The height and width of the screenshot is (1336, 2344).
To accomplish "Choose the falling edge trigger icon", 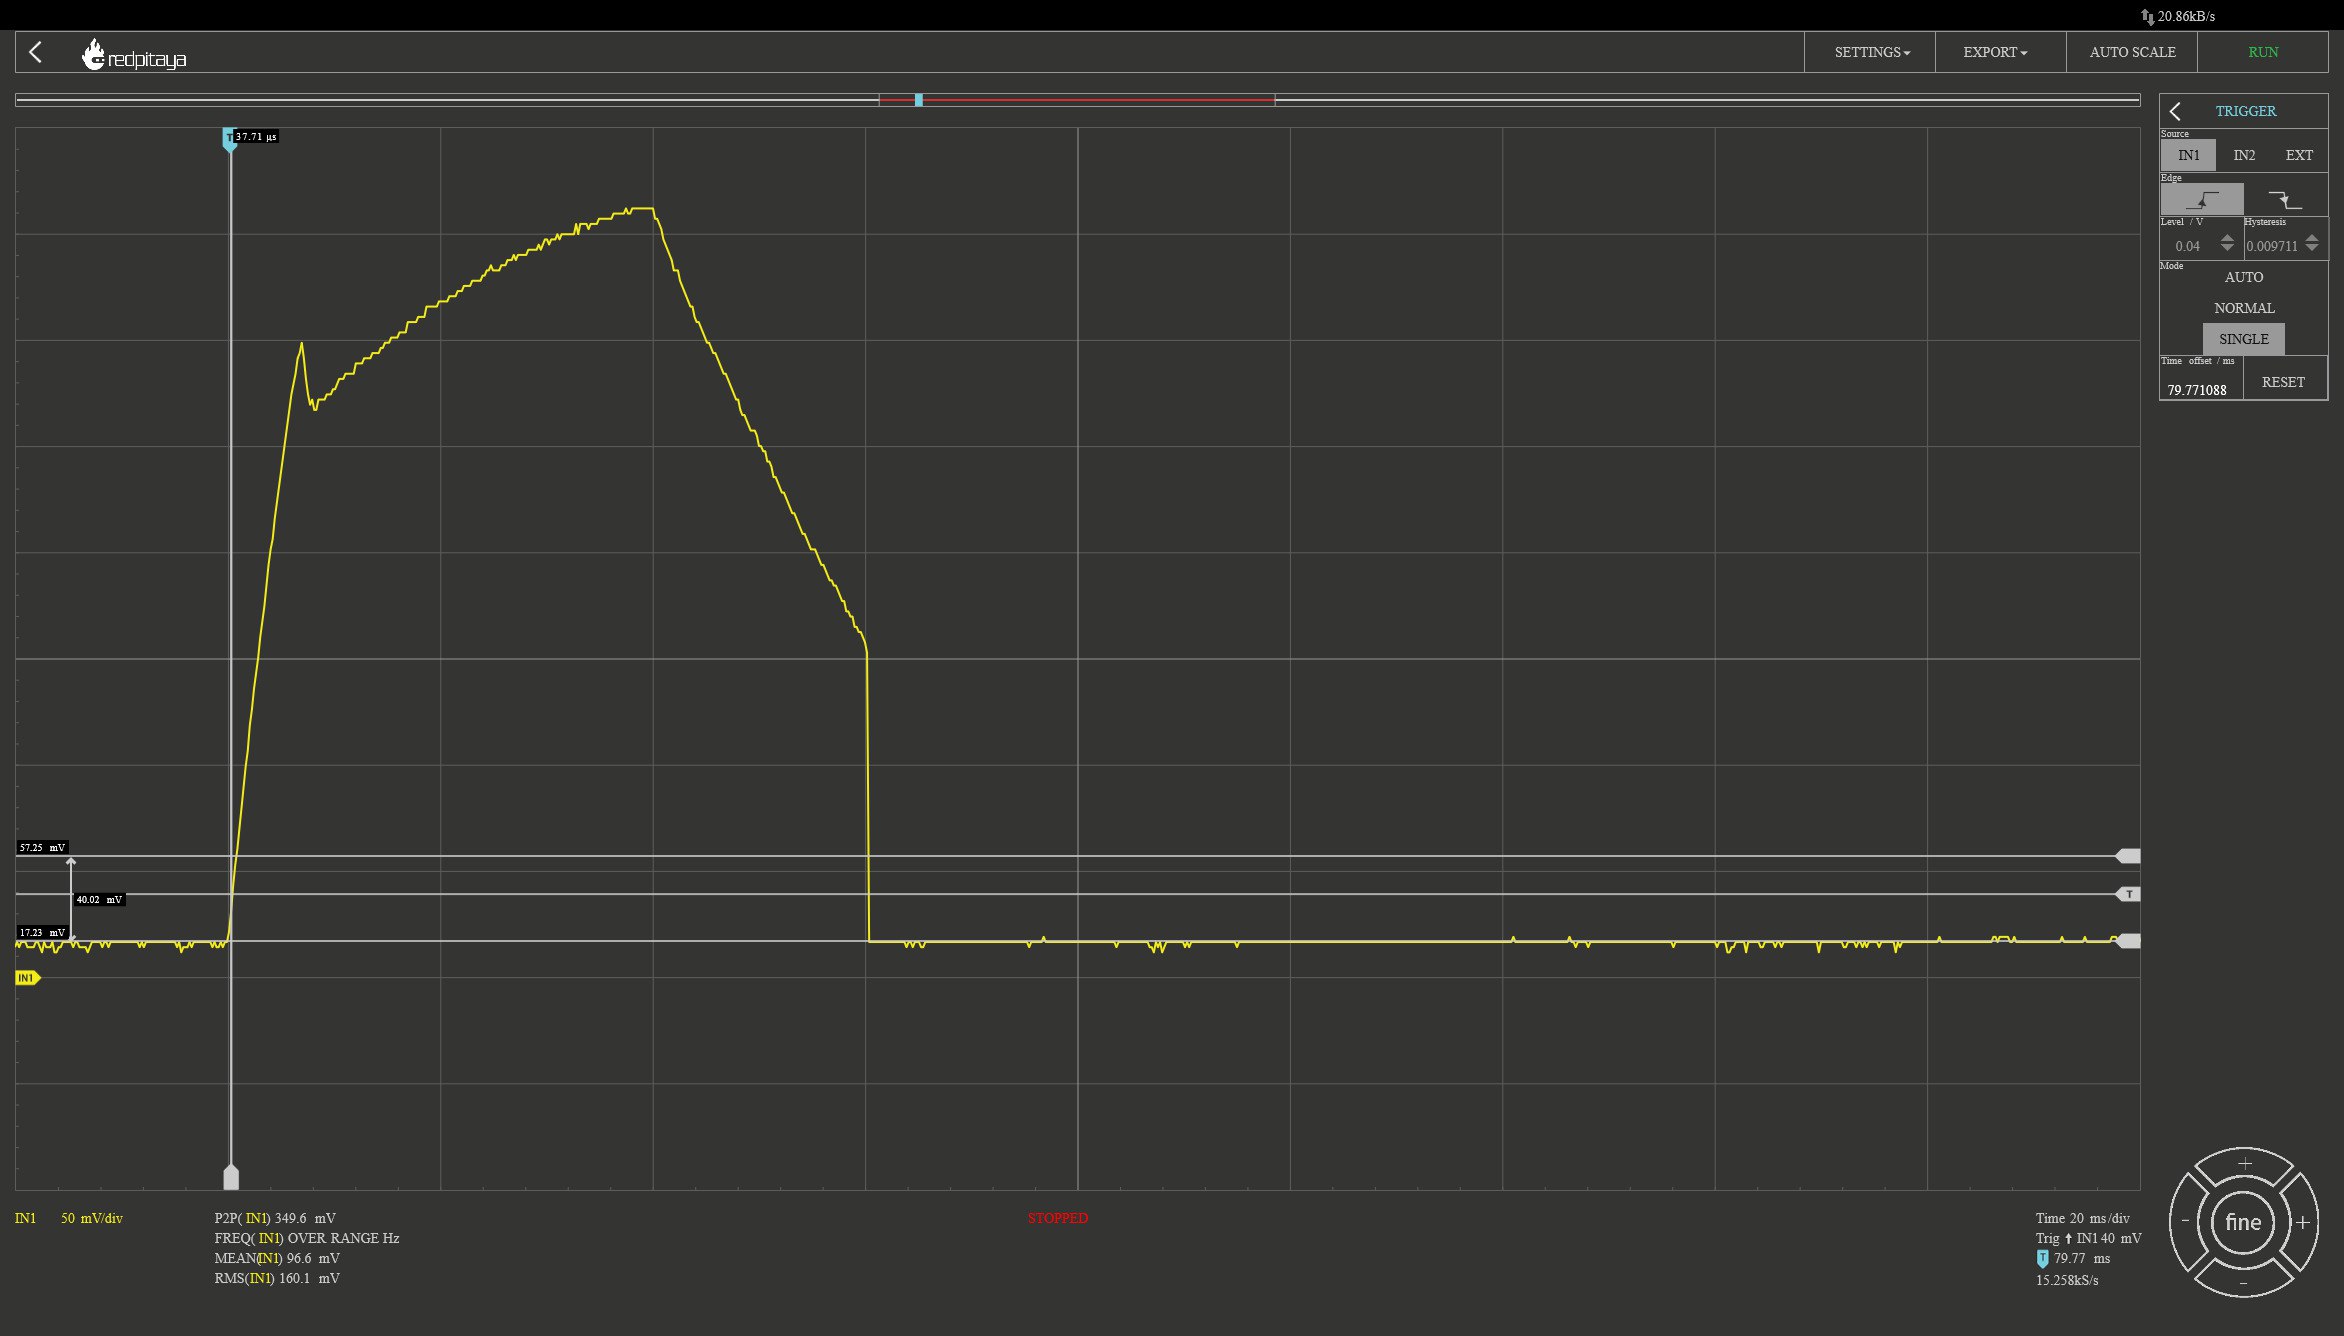I will point(2285,200).
